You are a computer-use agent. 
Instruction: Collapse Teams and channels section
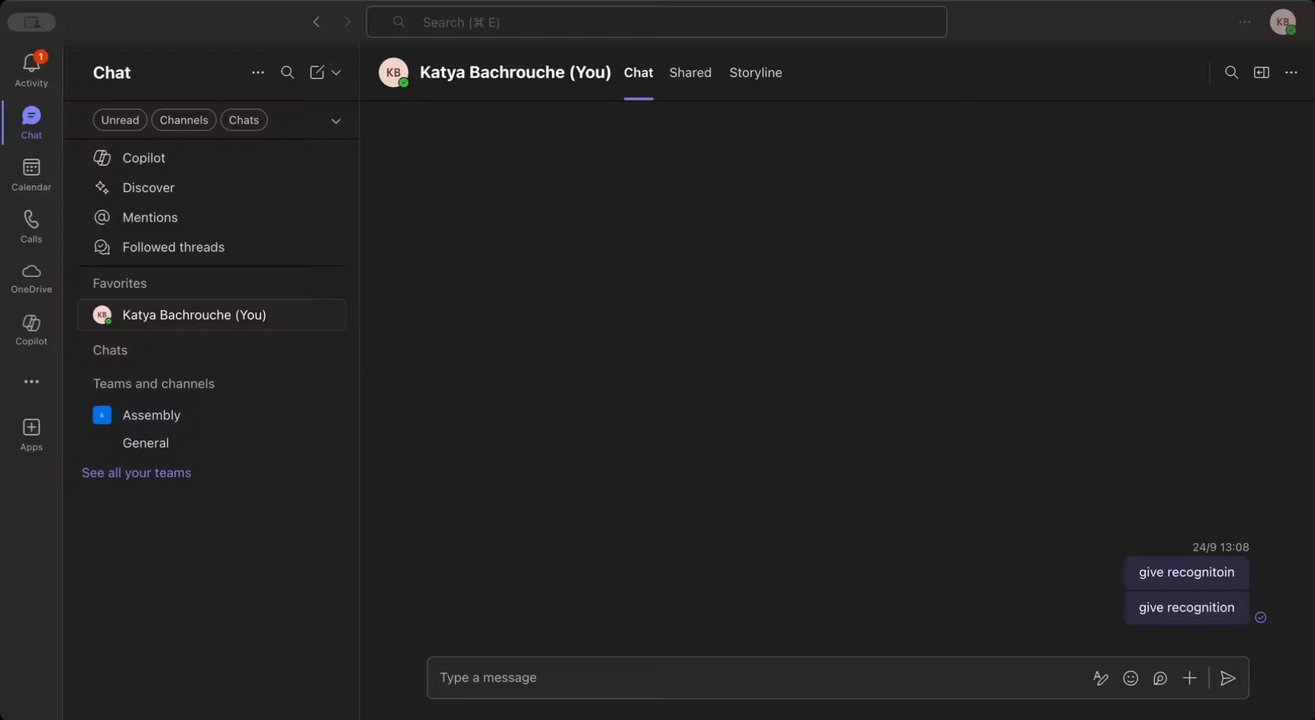tap(154, 384)
